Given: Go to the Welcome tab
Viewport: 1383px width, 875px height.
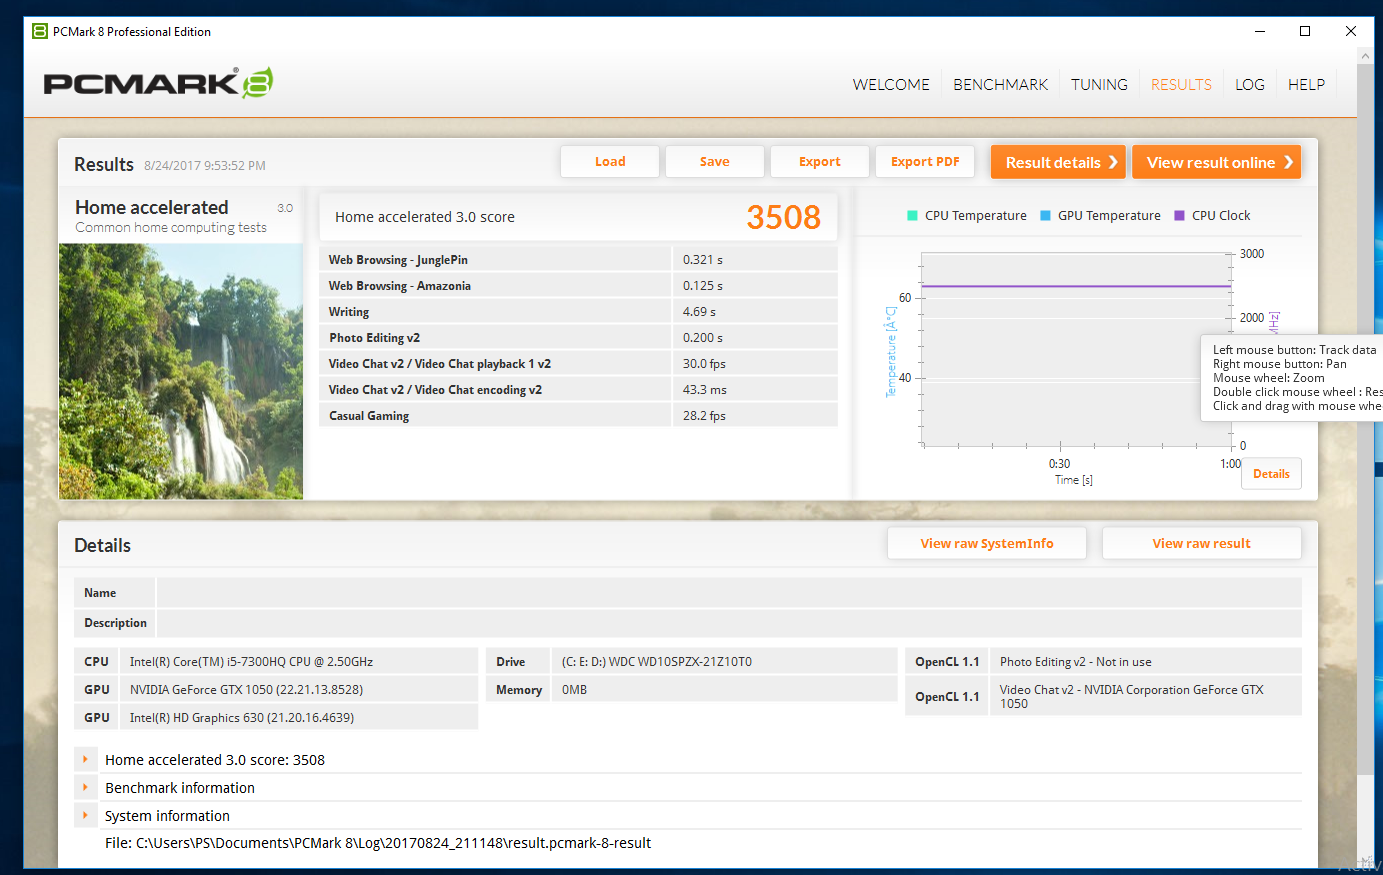Looking at the screenshot, I should [891, 85].
